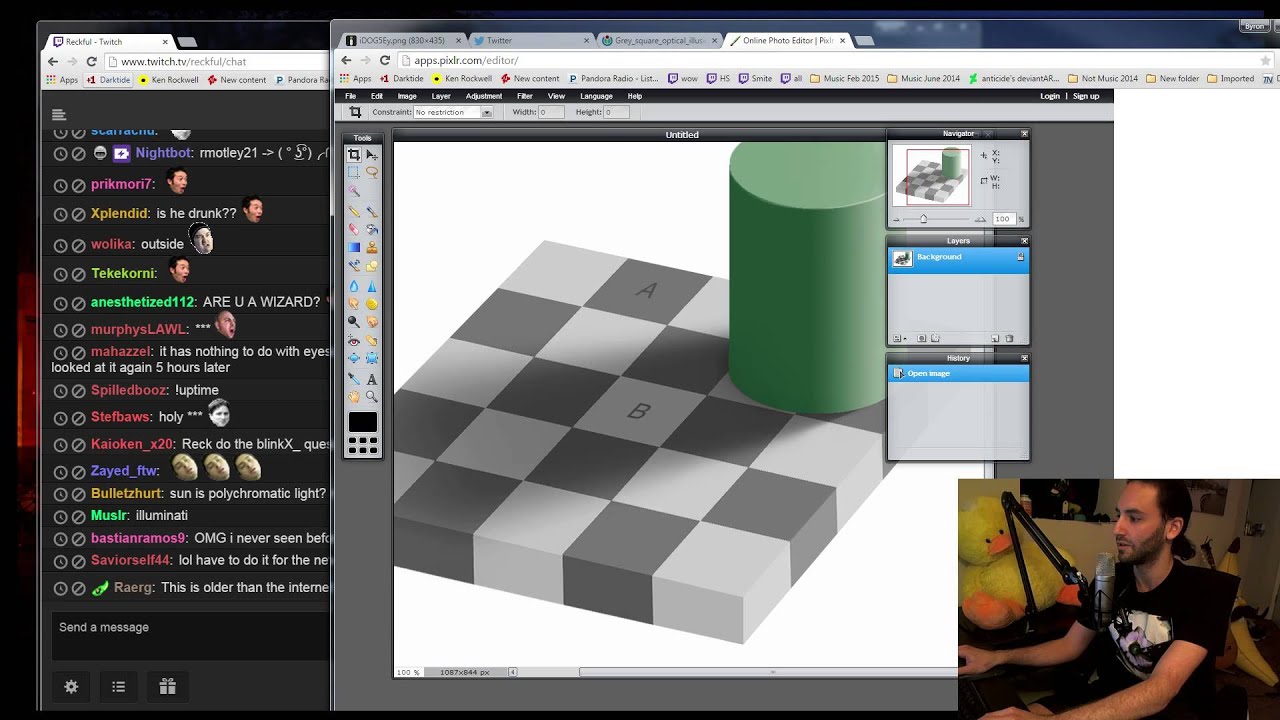Open the Language menu

tap(596, 96)
